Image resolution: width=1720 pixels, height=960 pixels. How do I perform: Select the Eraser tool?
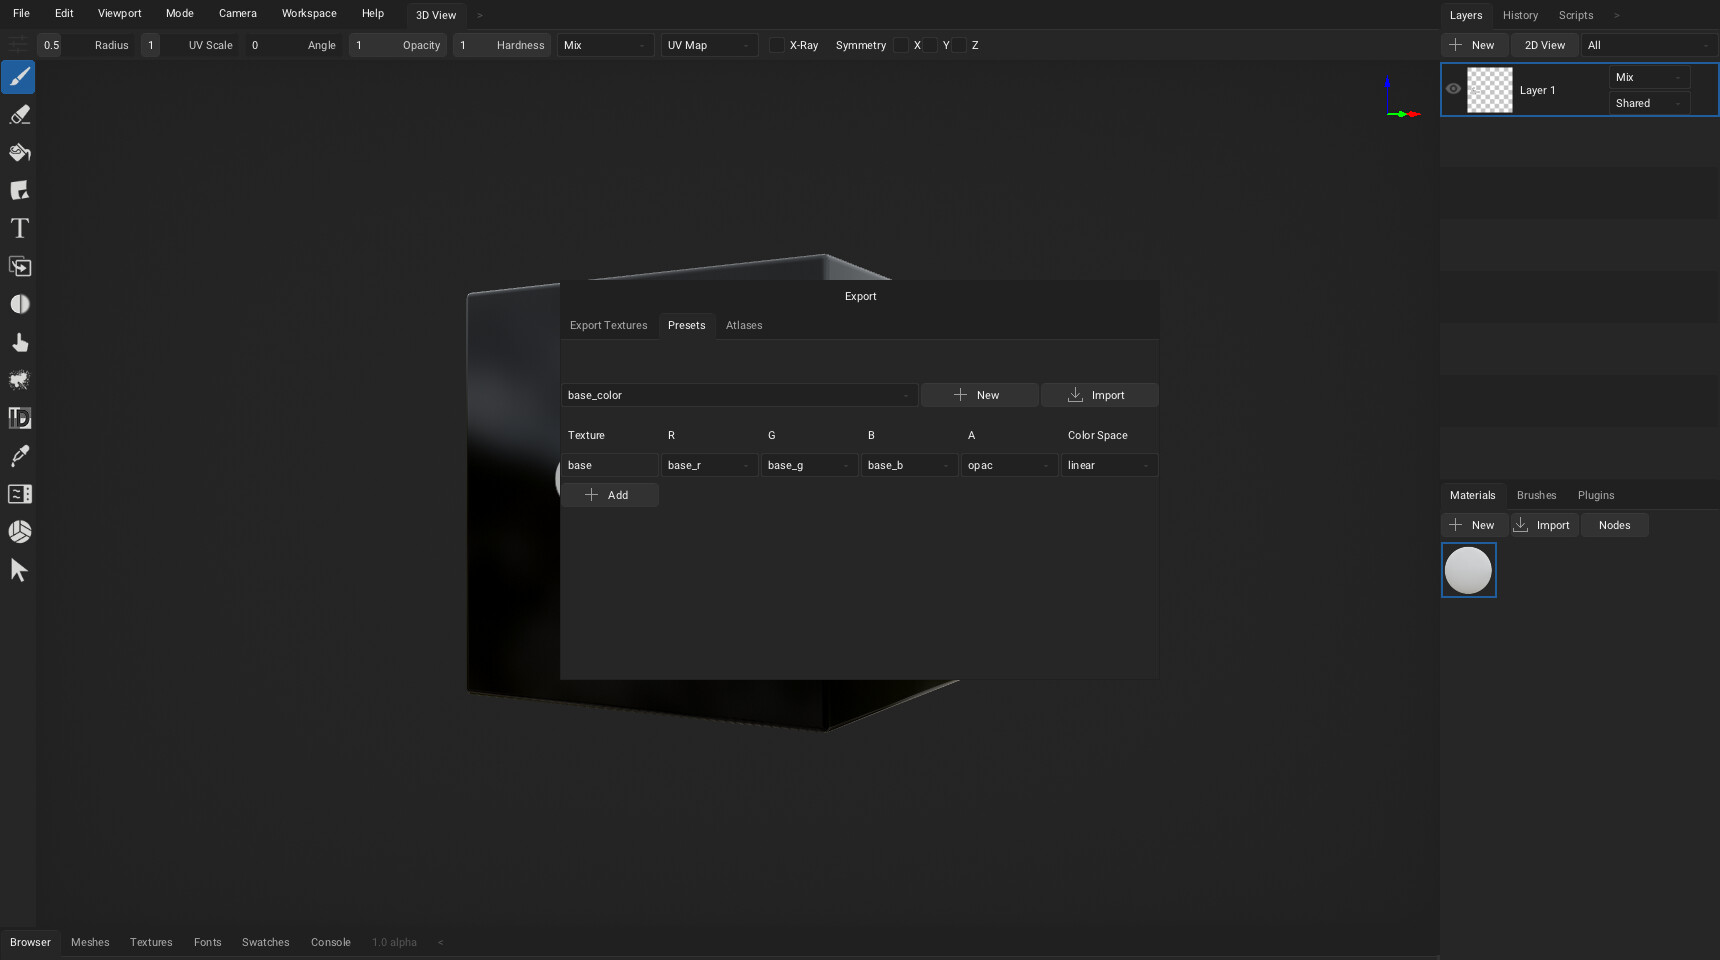[x=19, y=115]
